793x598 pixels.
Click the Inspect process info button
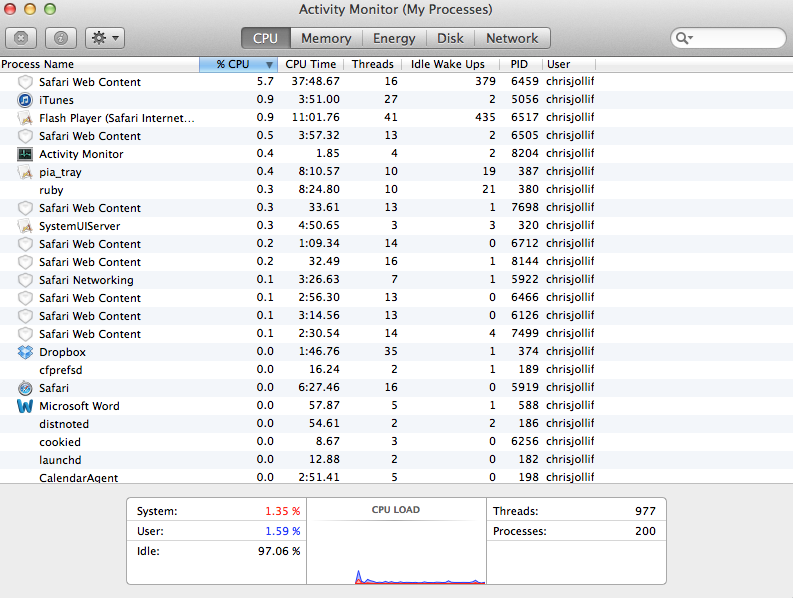coord(61,38)
